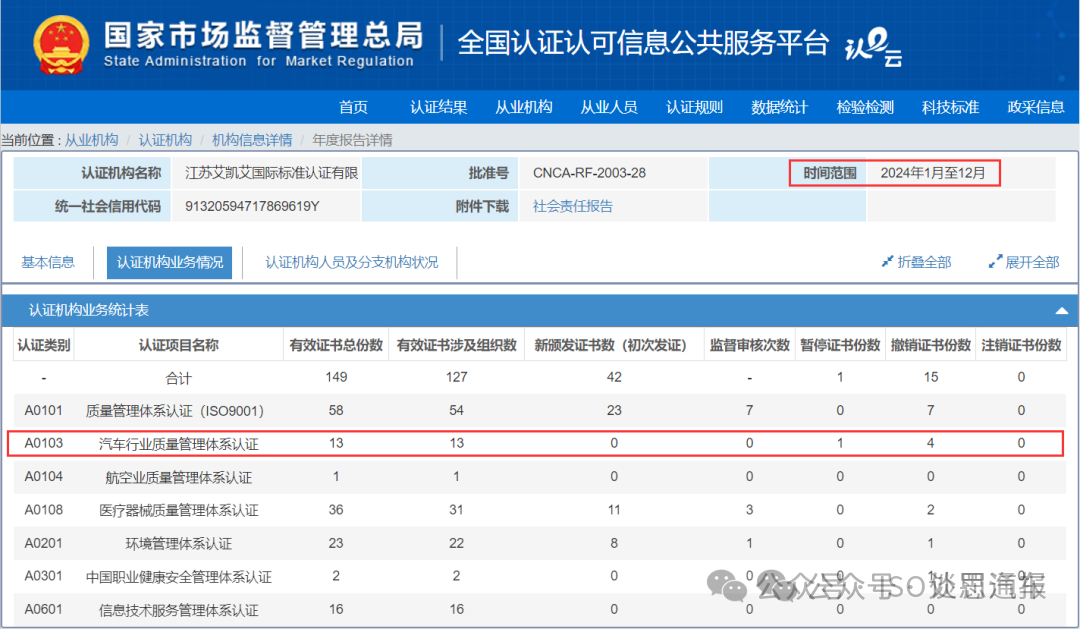Click the 认证项目名称 column header

pos(178,345)
